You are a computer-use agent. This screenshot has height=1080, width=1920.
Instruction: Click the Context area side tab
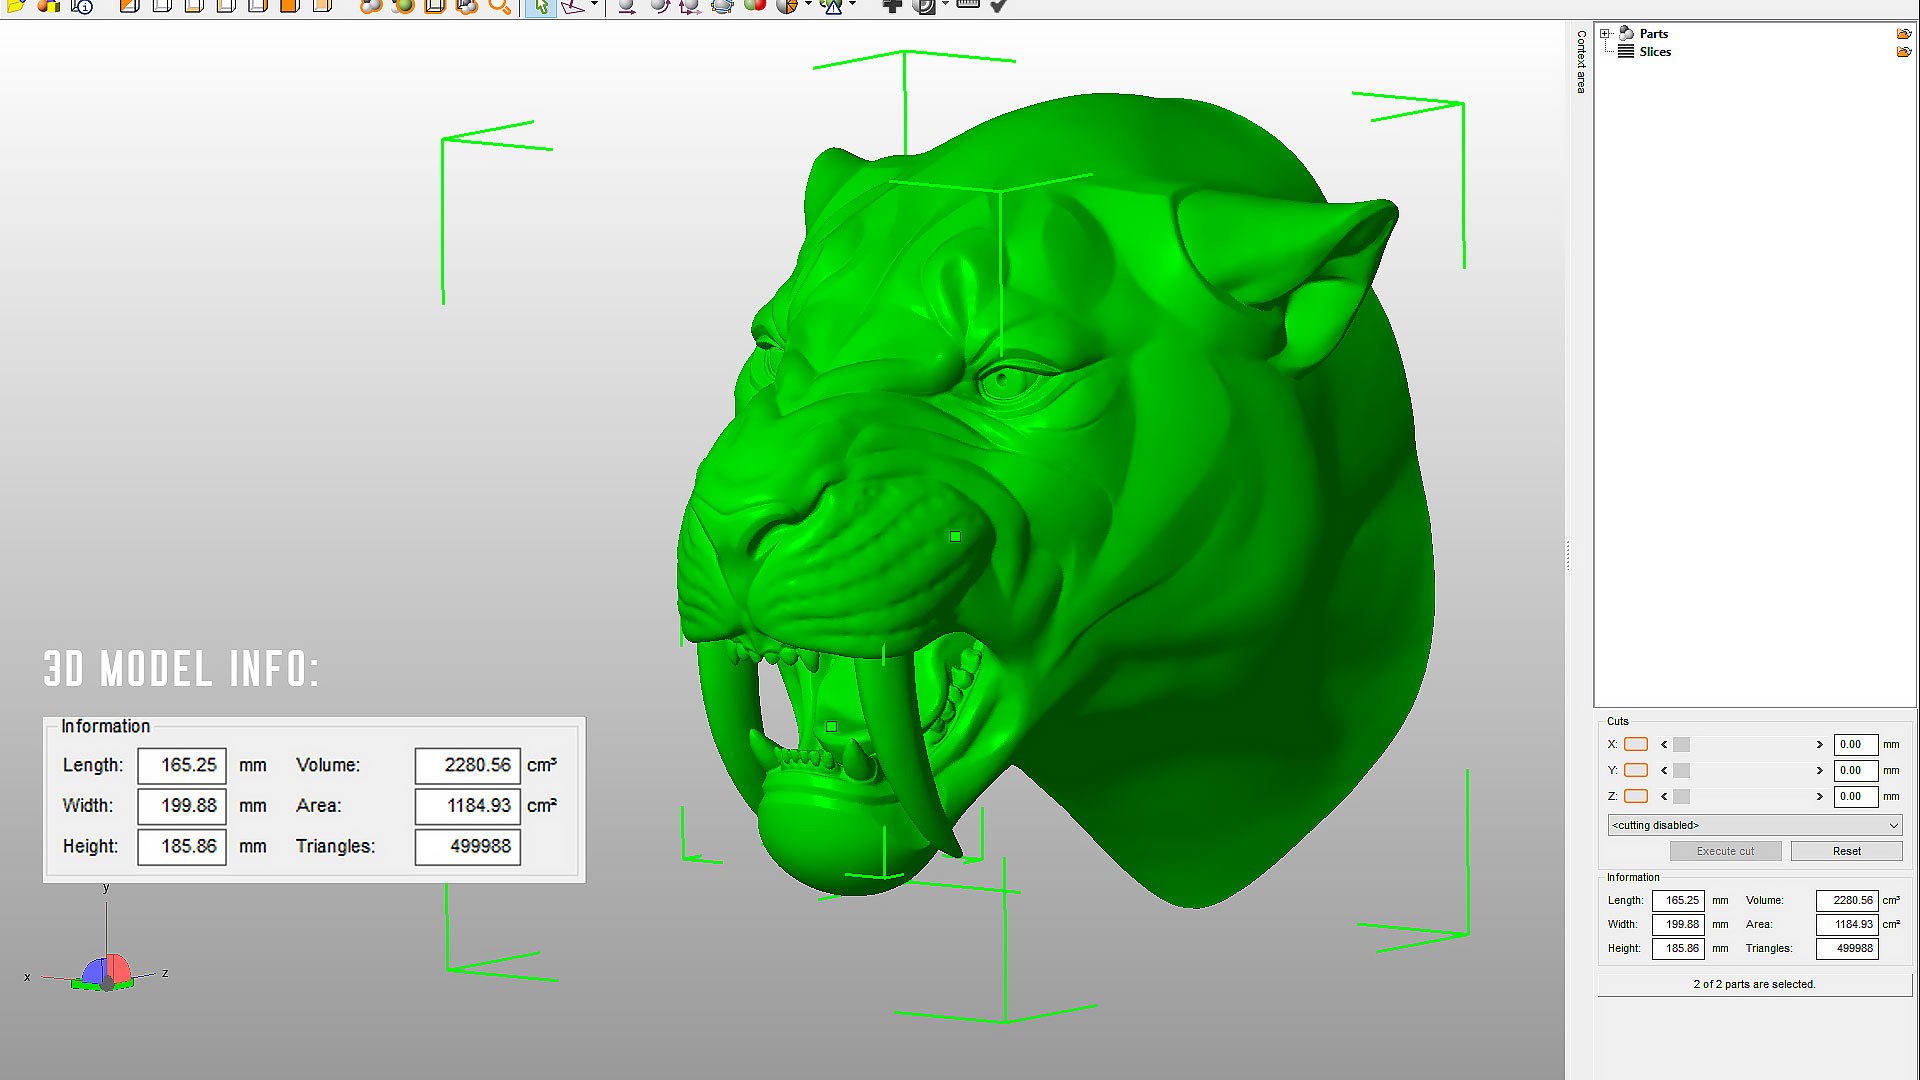pyautogui.click(x=1581, y=62)
